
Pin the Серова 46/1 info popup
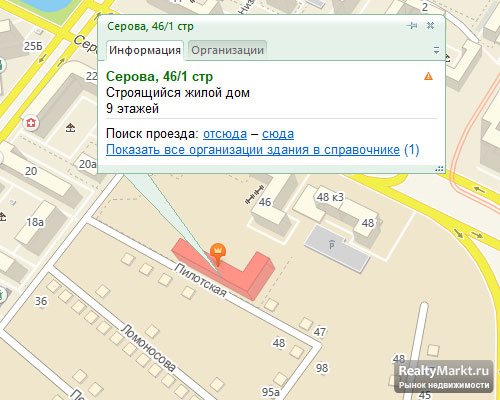413,26
